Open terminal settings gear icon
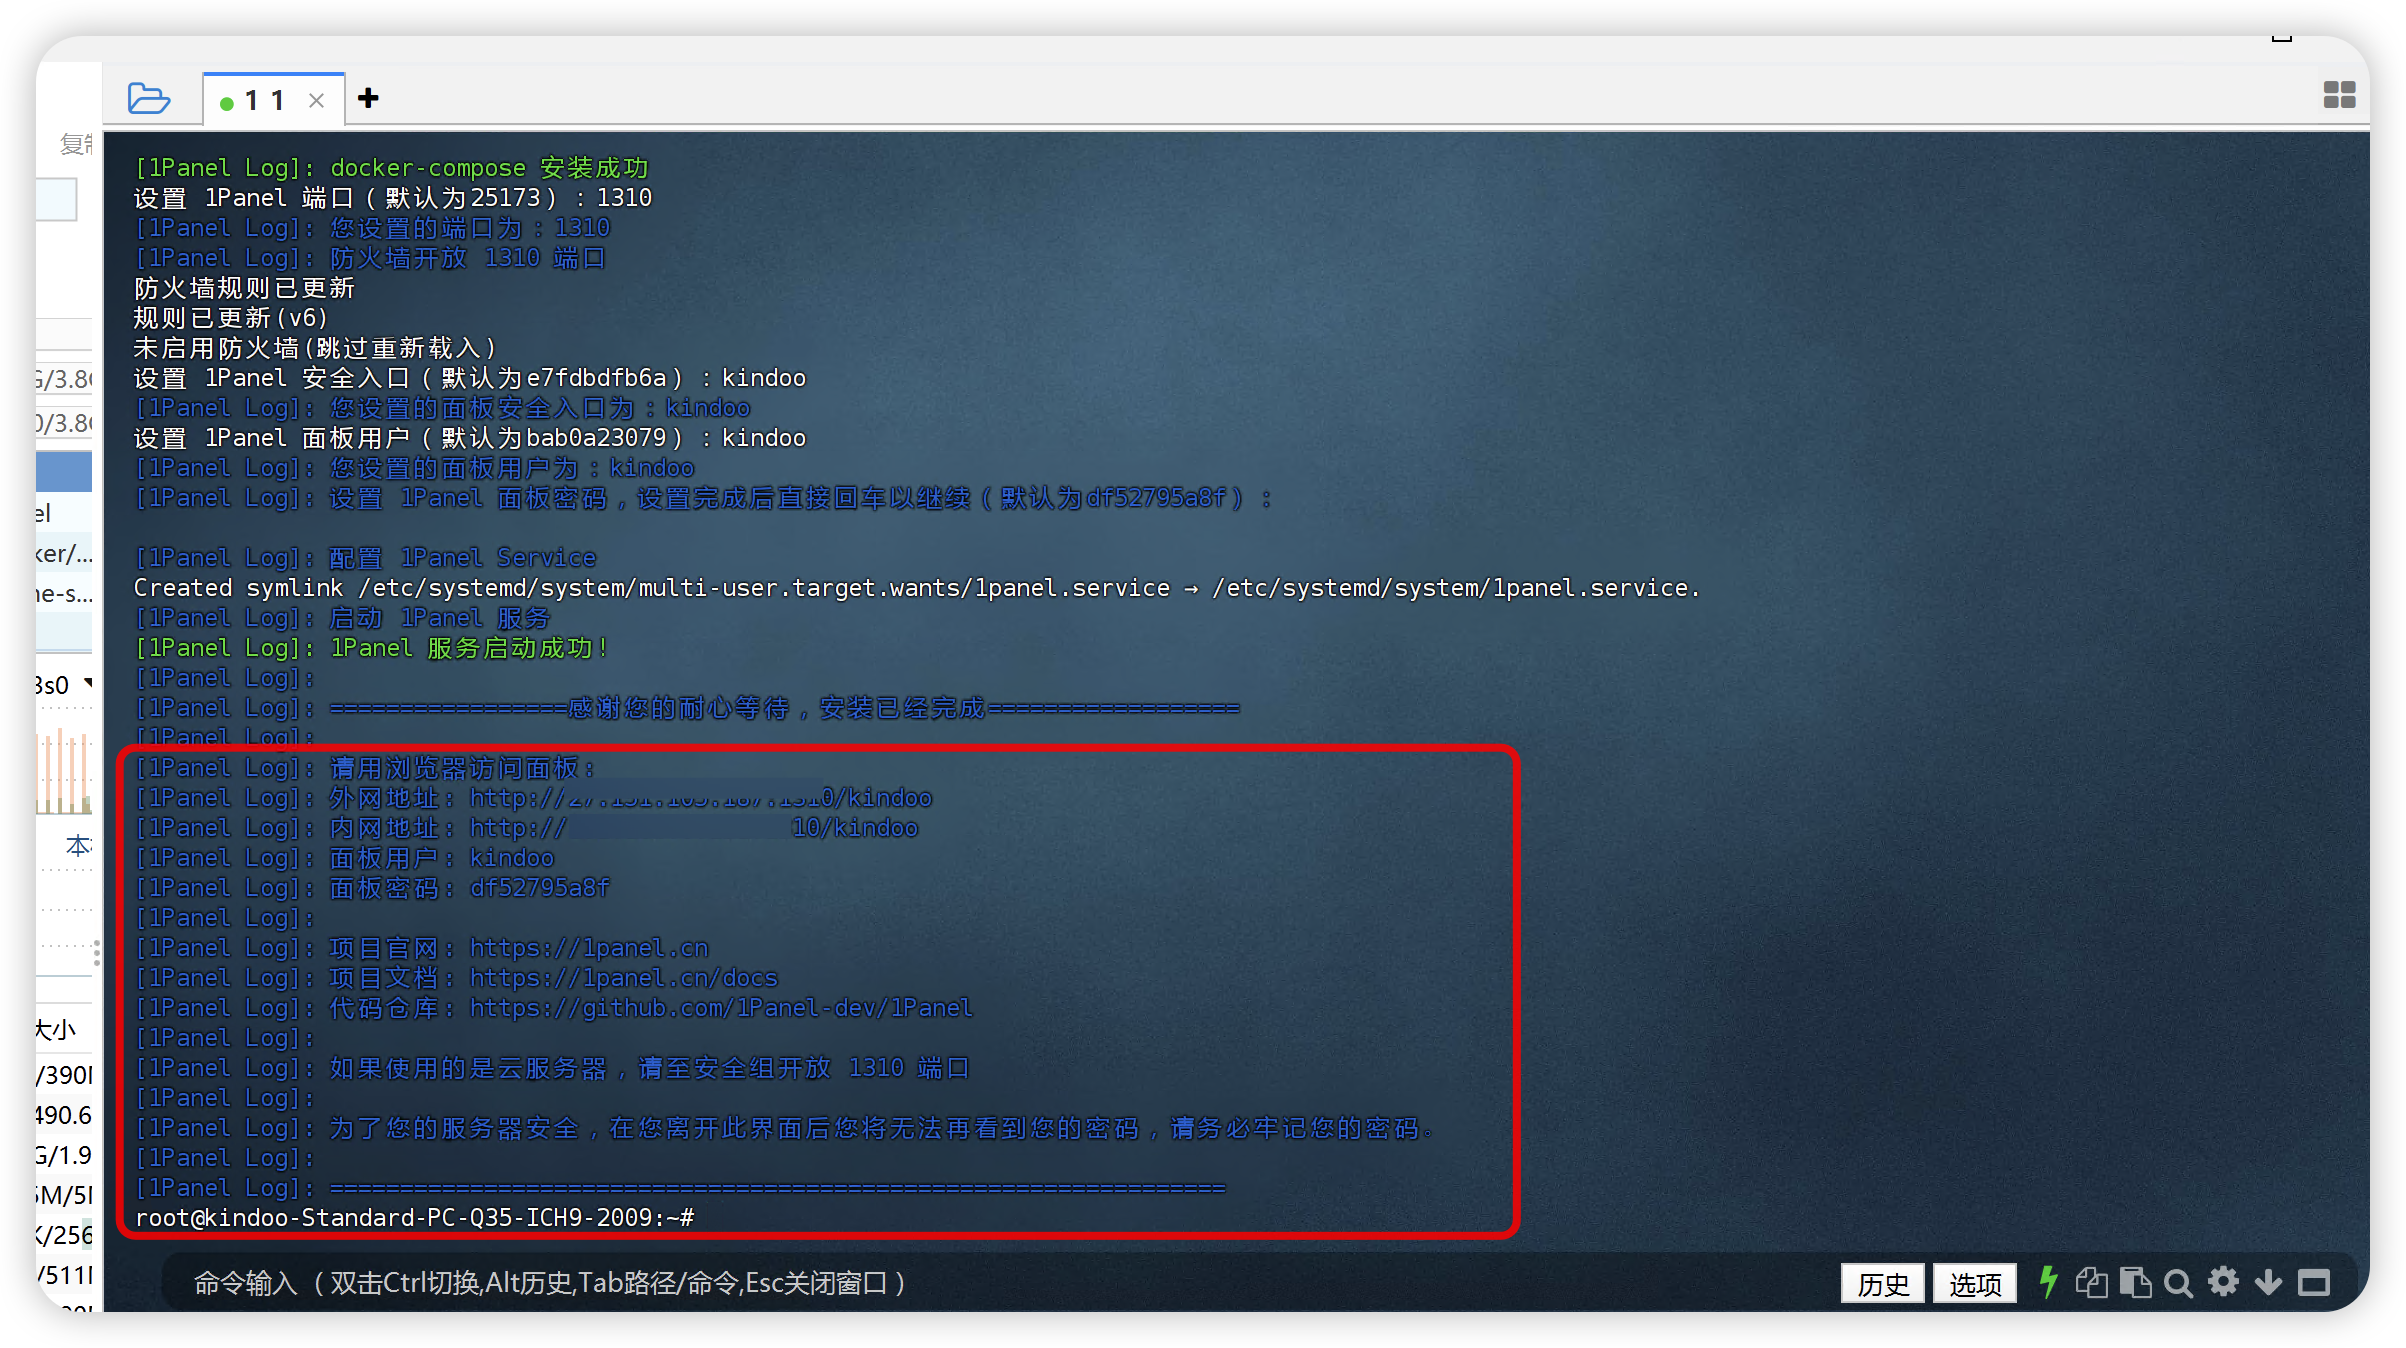The image size is (2406, 1348). pyautogui.click(x=2223, y=1282)
